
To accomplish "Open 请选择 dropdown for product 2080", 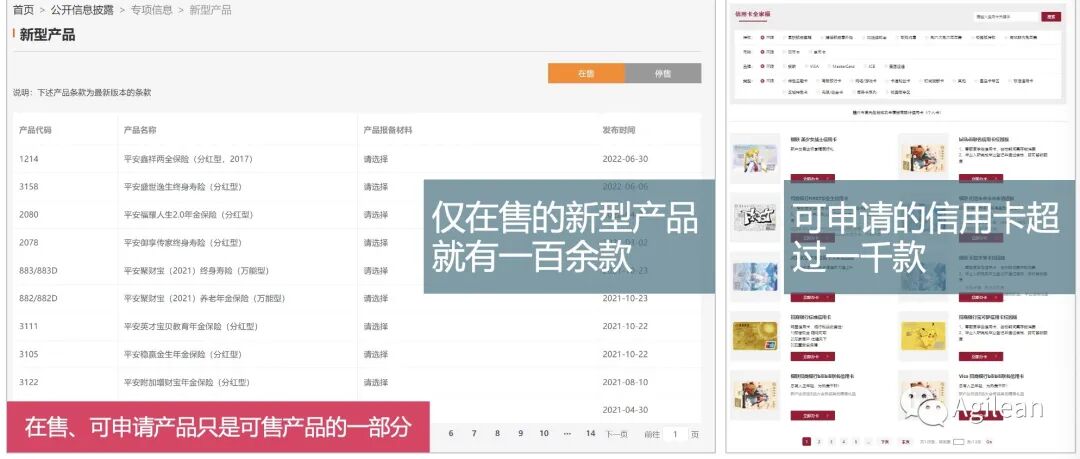I will (x=376, y=215).
